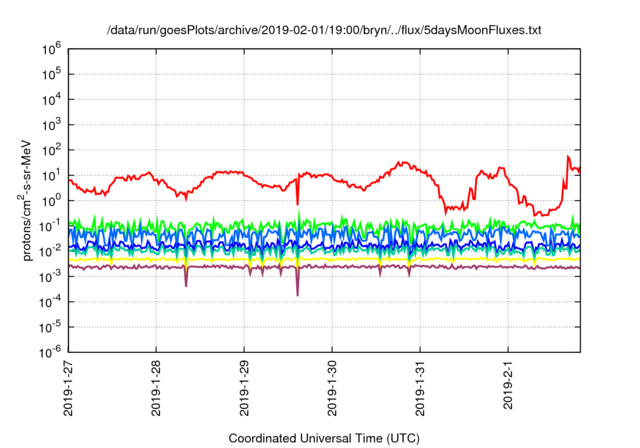Click the 2019-1-30 date tick label
The height and width of the screenshot is (448, 640).
point(332,388)
